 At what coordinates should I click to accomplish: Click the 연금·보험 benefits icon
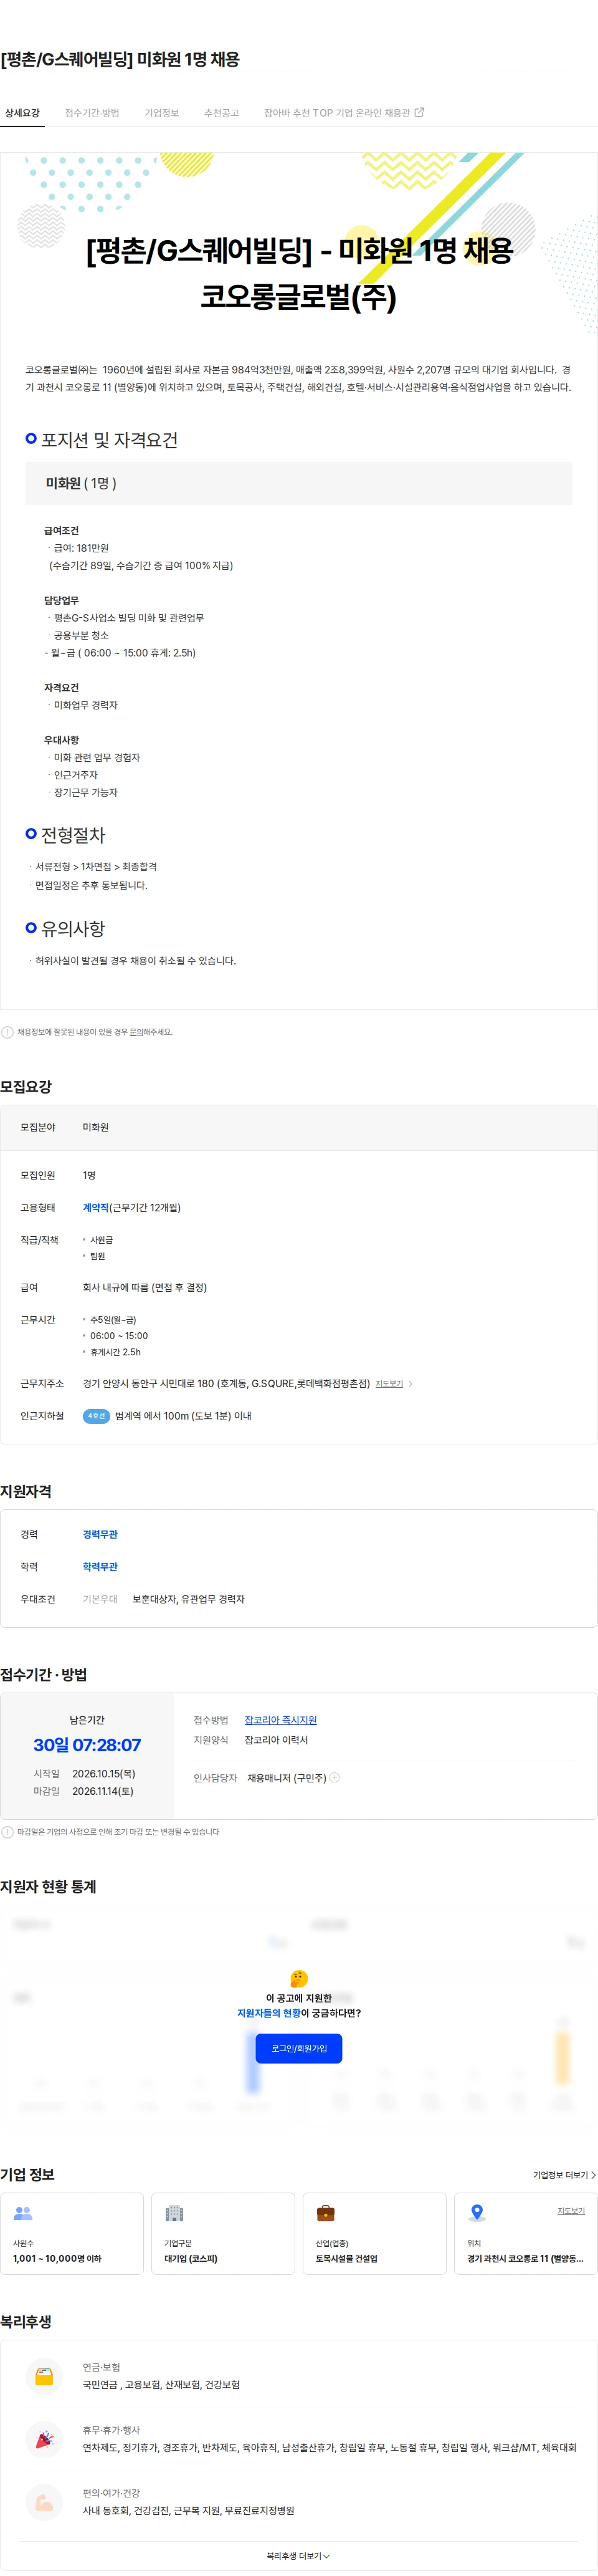(44, 2377)
